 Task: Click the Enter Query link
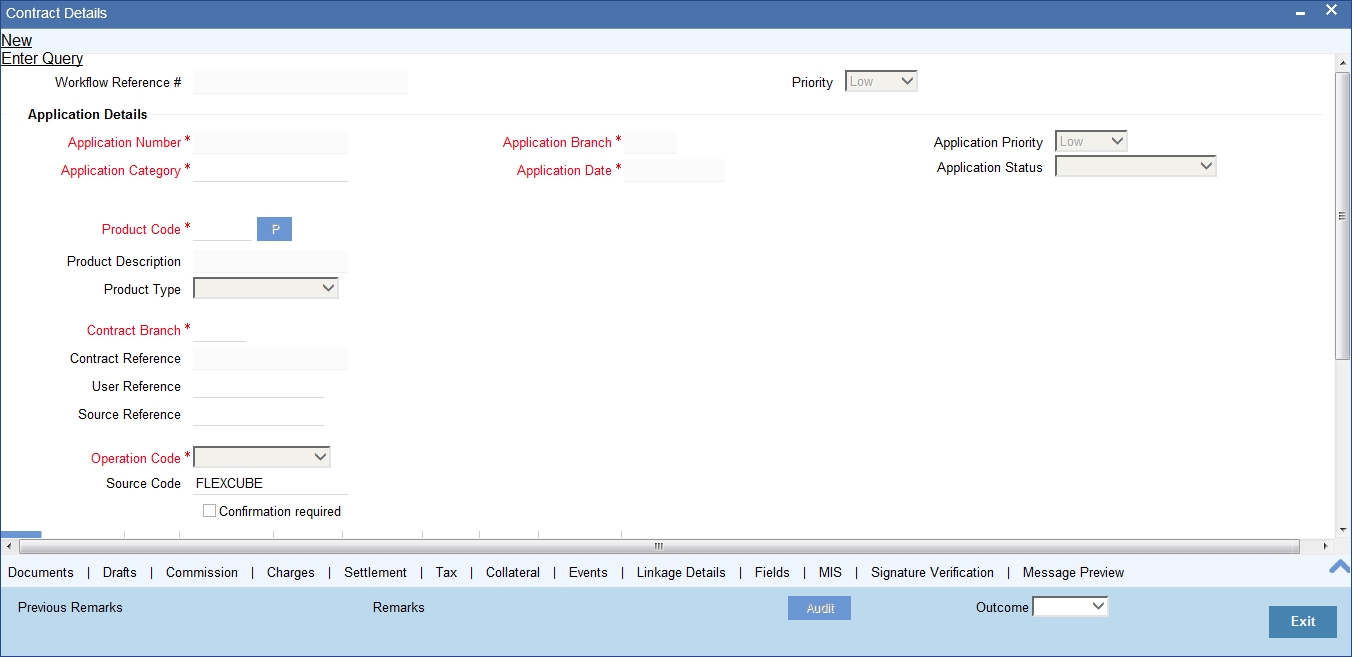(42, 59)
